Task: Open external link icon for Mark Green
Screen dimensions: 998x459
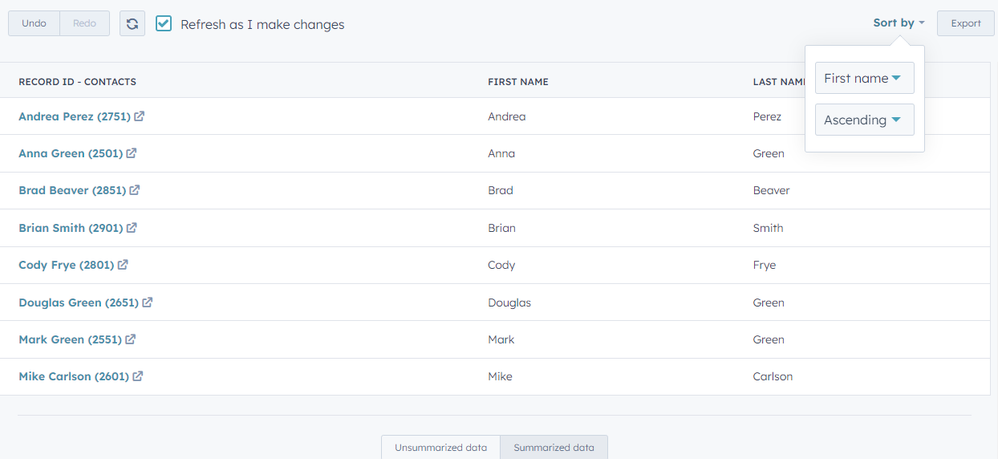Action: tap(130, 340)
